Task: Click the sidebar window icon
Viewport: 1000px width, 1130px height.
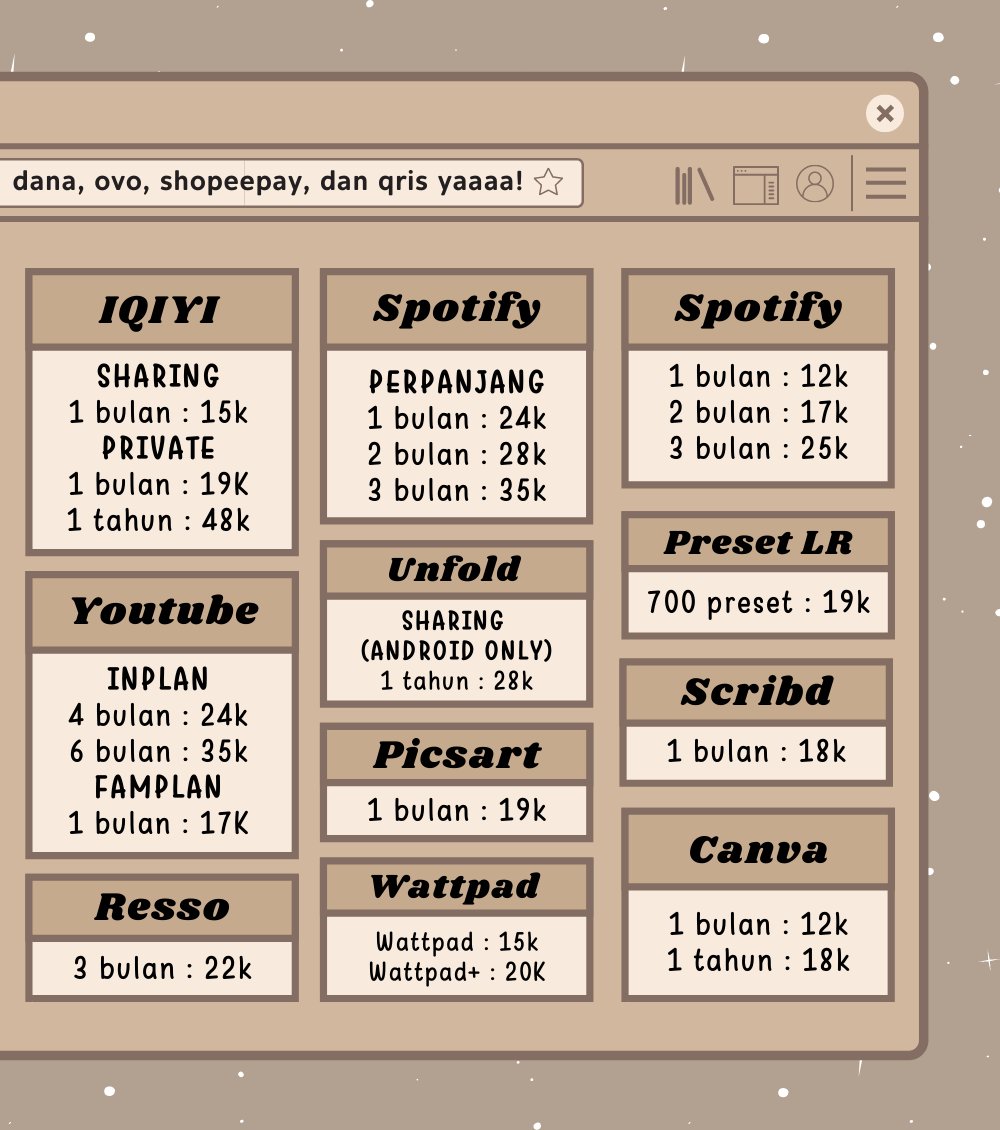Action: (756, 185)
